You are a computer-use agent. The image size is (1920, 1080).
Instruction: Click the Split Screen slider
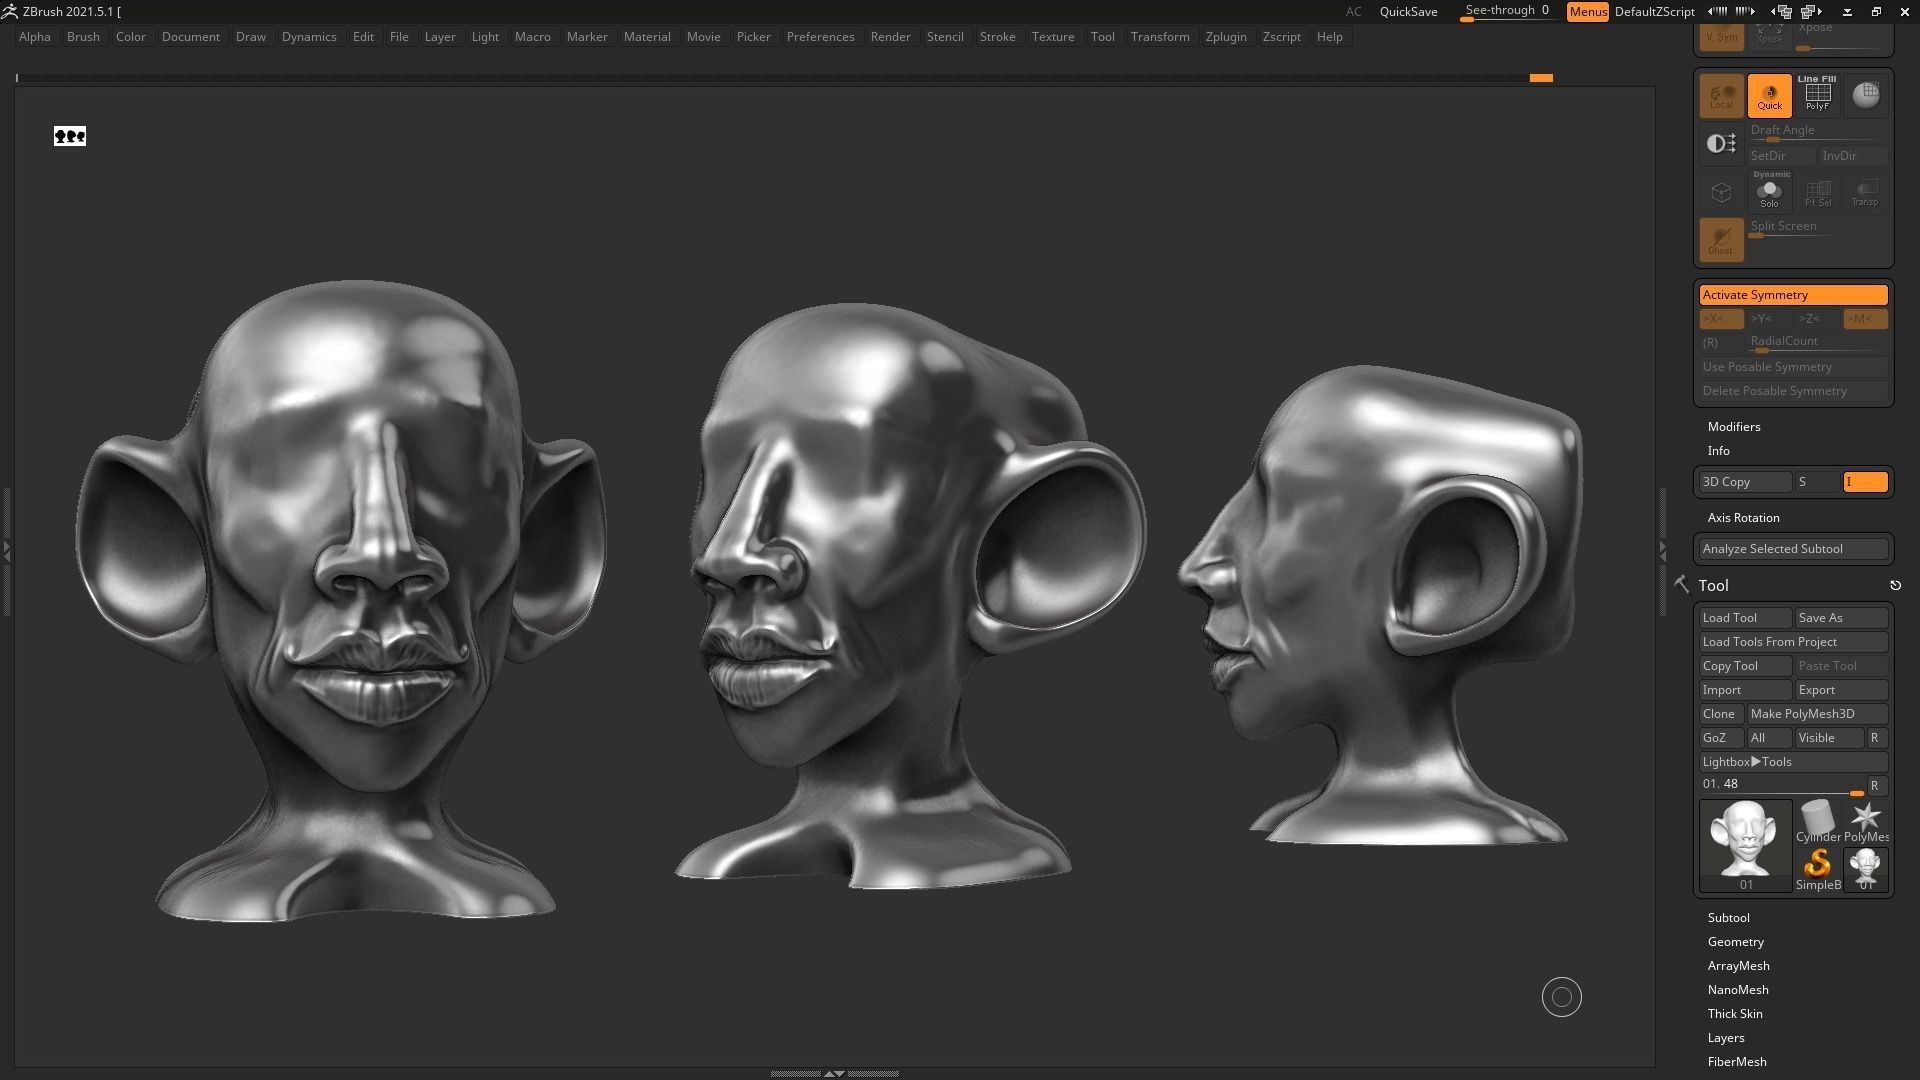1793,228
